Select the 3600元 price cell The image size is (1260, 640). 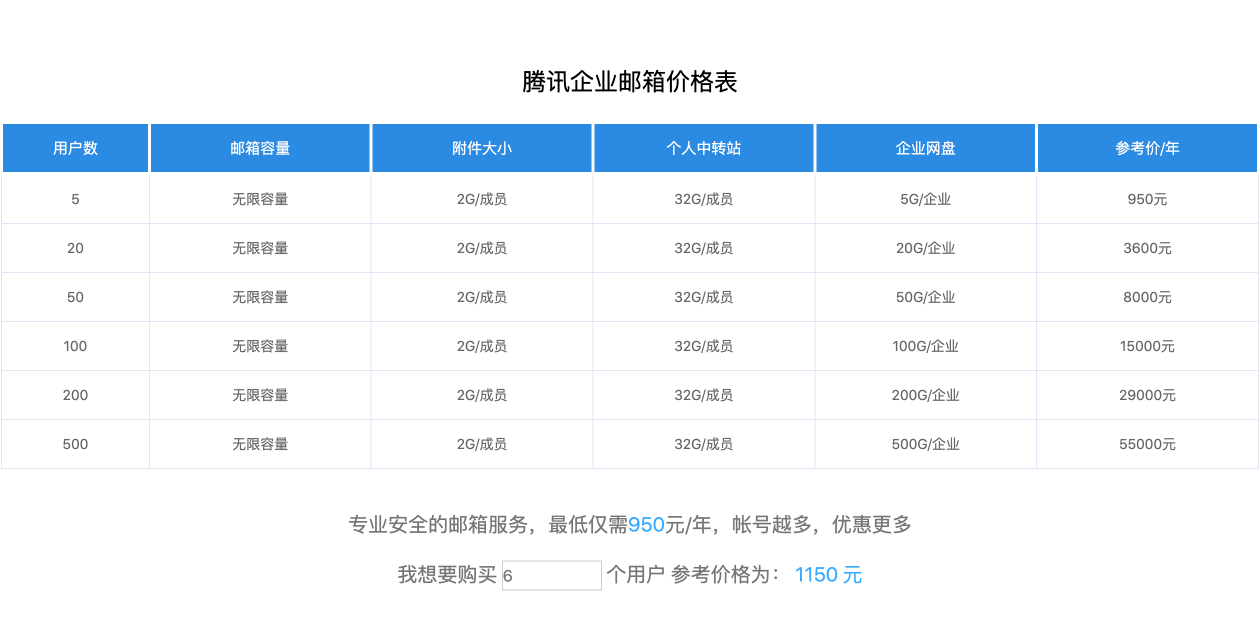click(1147, 248)
